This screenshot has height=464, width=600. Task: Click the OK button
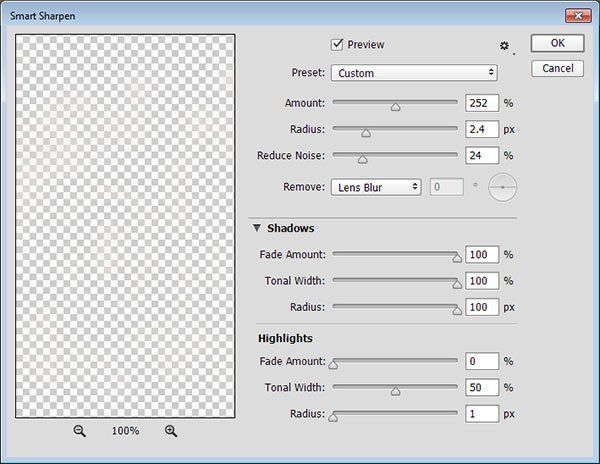558,43
